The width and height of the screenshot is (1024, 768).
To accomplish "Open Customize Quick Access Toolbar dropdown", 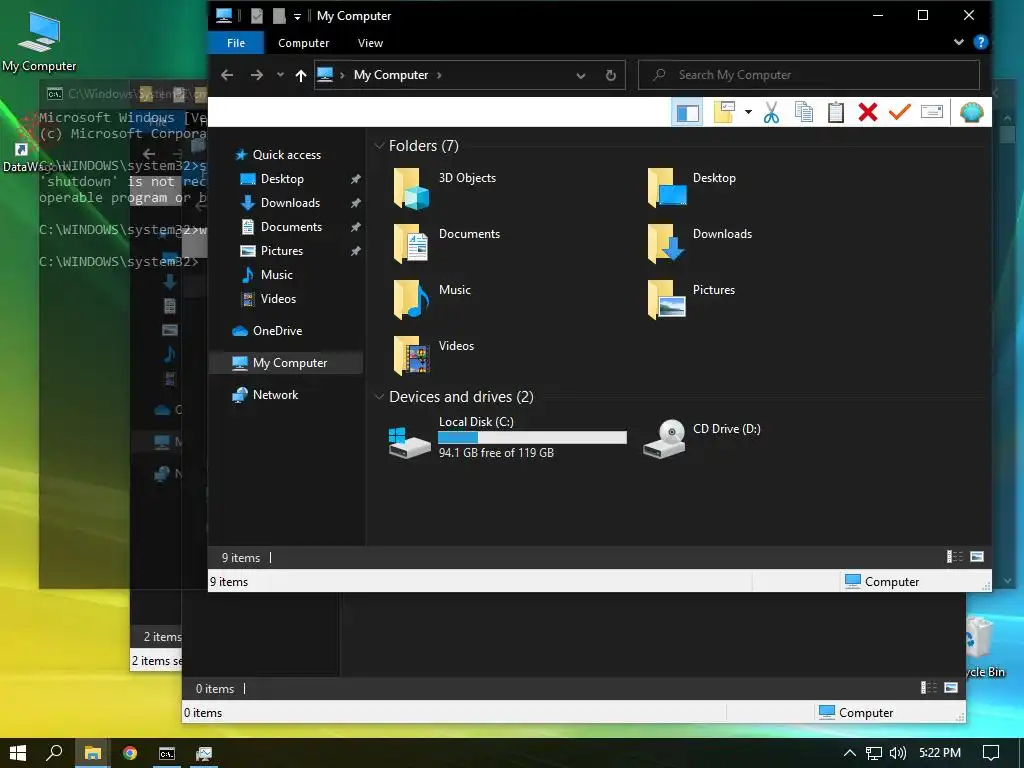I will [x=297, y=16].
